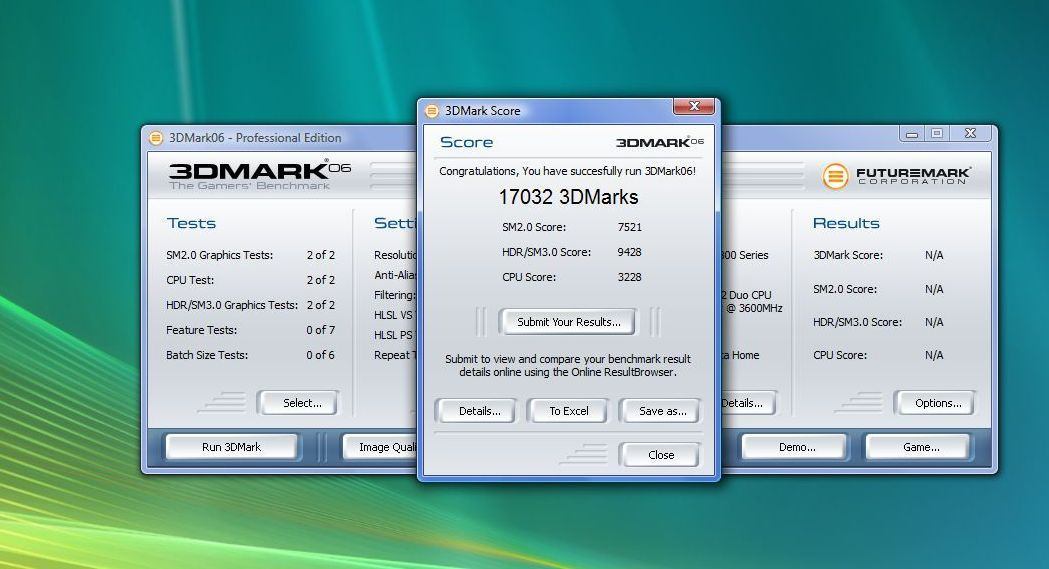Click the 3600MHz CPU info text

tap(755, 308)
